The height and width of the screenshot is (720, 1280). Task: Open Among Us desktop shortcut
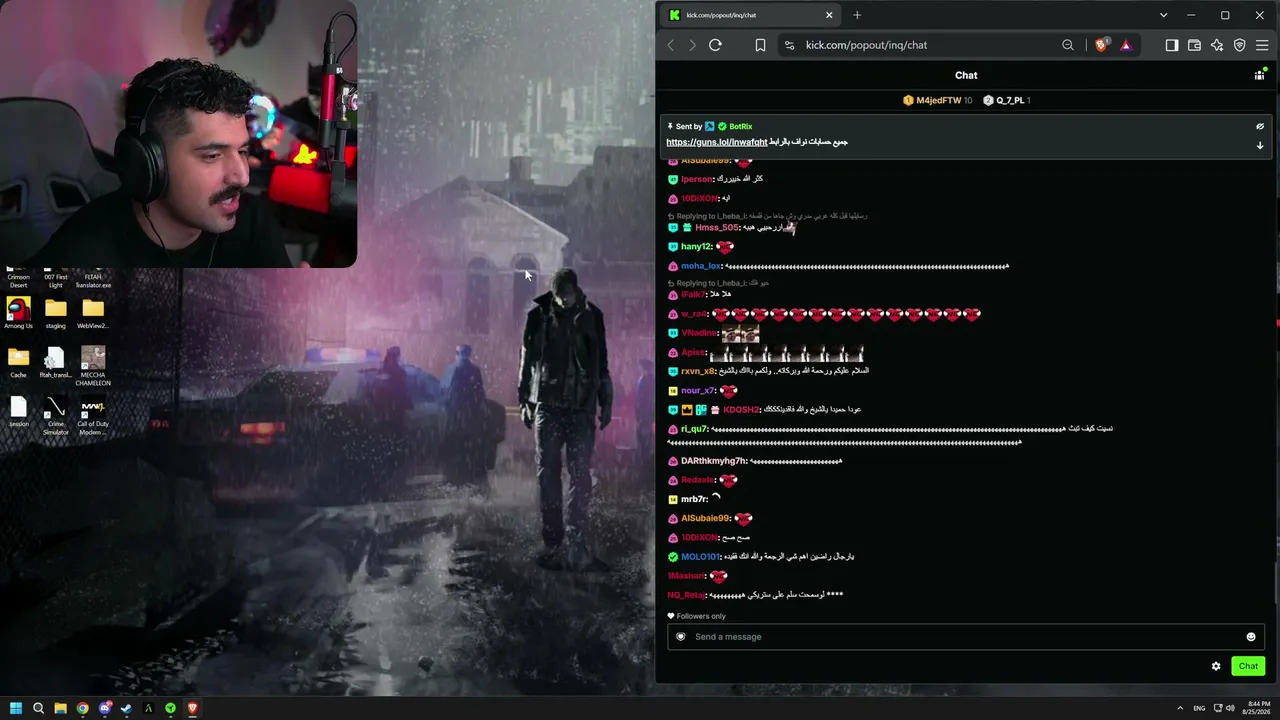point(18,313)
